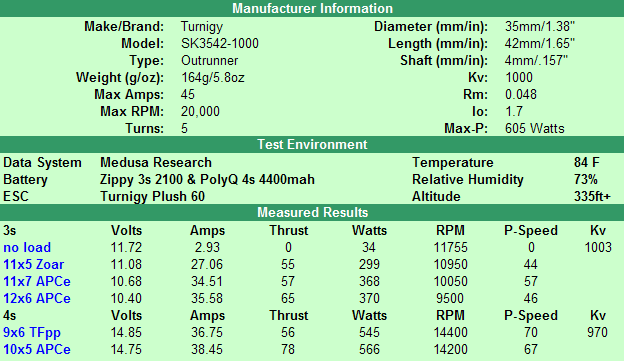Select the 10x5 APCe amps '38.45'
Screen dimensions: 624x361
[207, 349]
